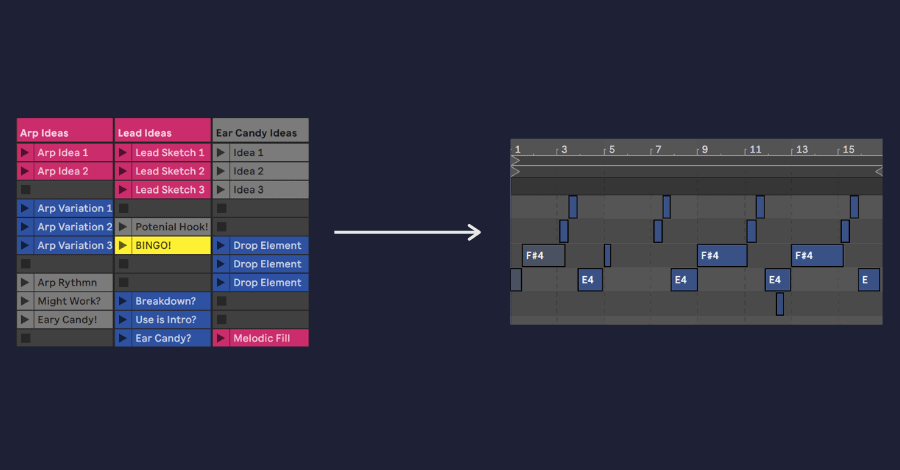Screen dimensions: 900x470
Task: Select the F#4 note starting at bar 13
Action: tap(817, 255)
